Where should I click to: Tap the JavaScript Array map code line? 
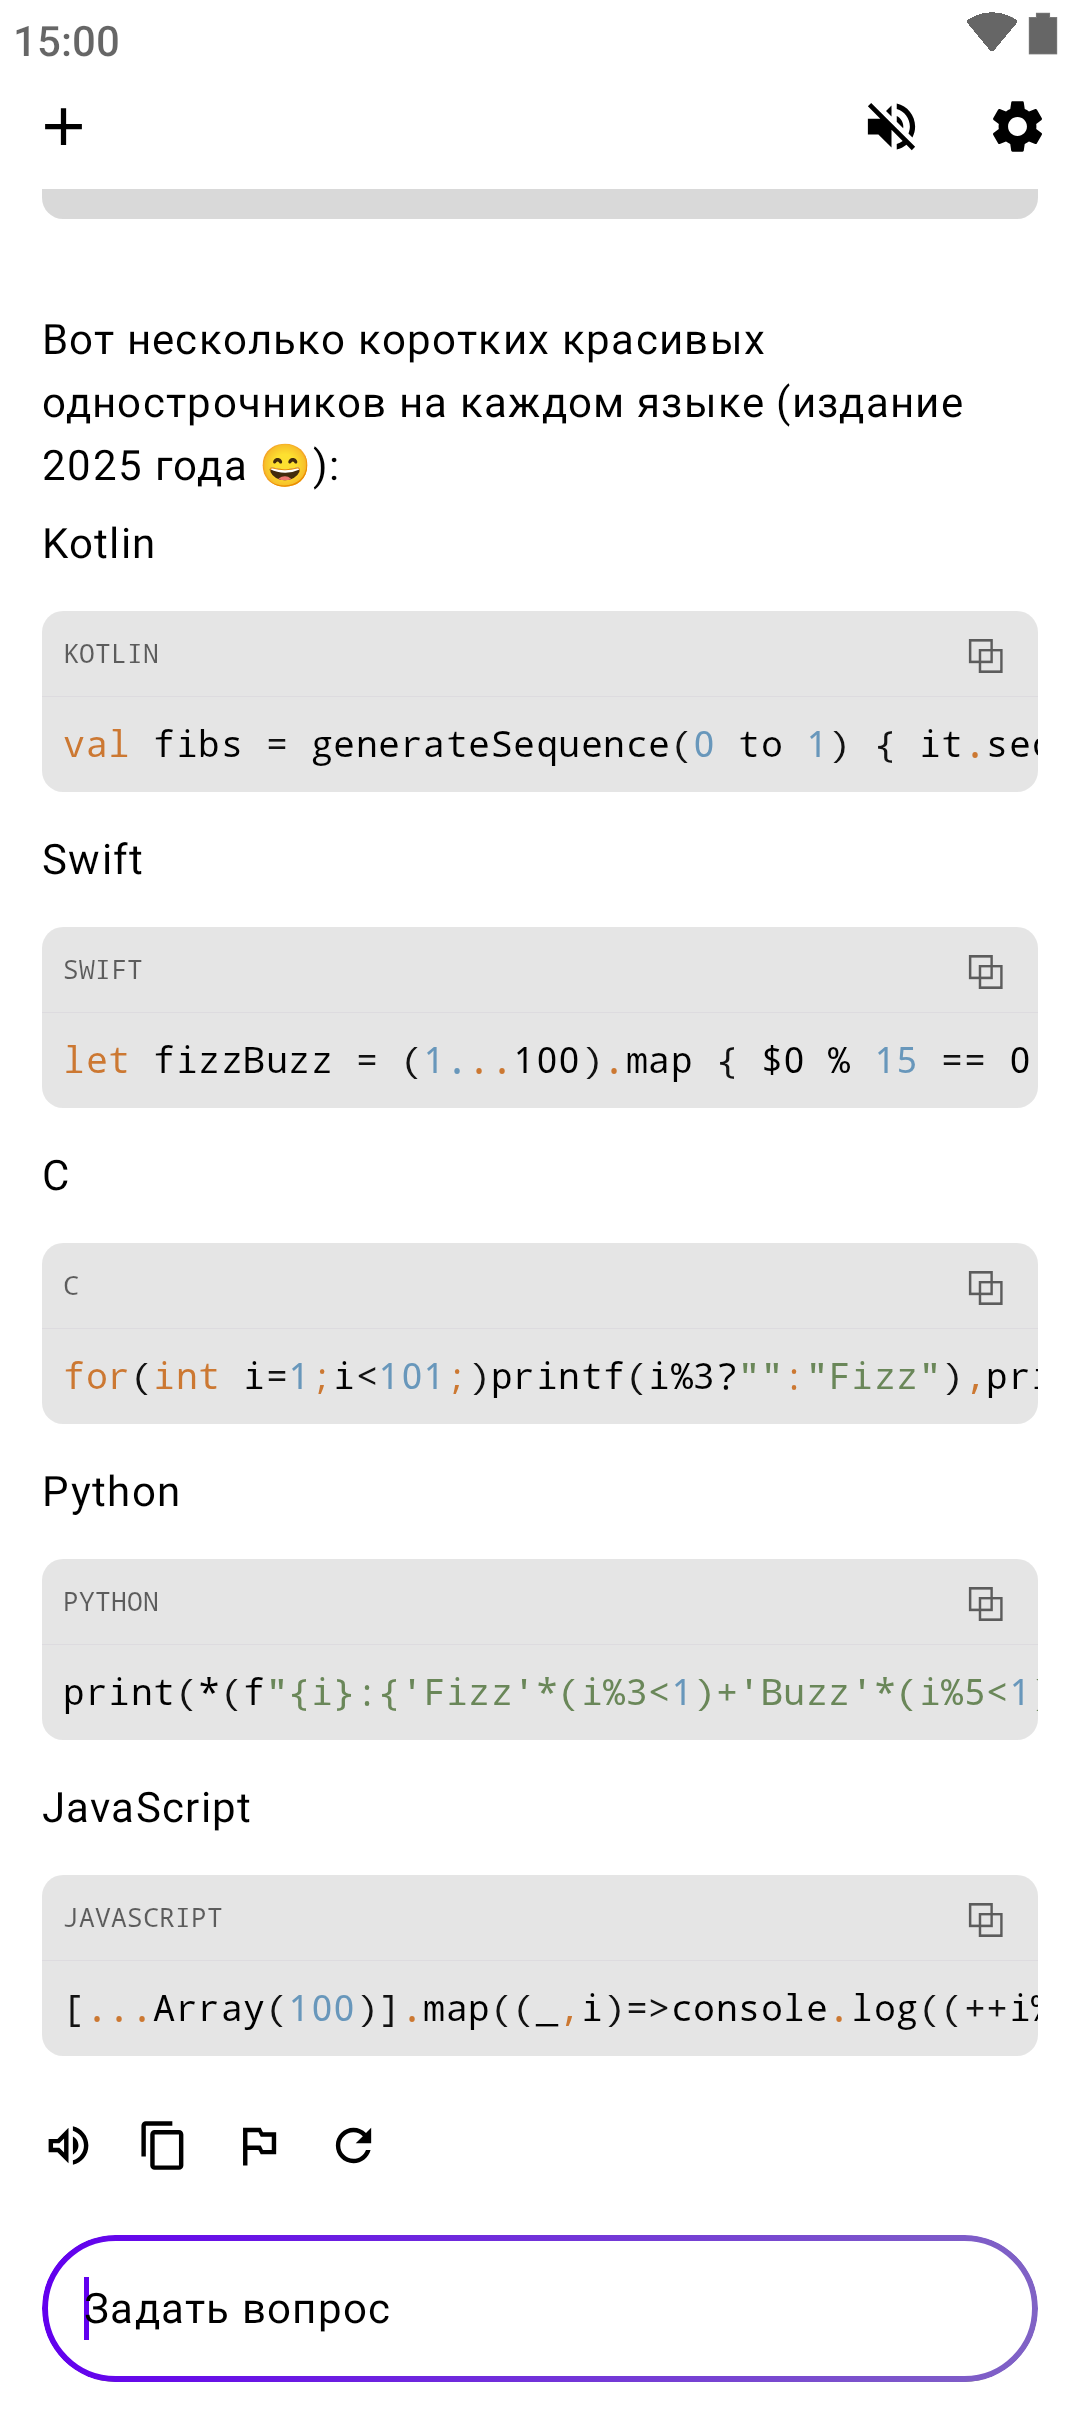pos(540,2009)
